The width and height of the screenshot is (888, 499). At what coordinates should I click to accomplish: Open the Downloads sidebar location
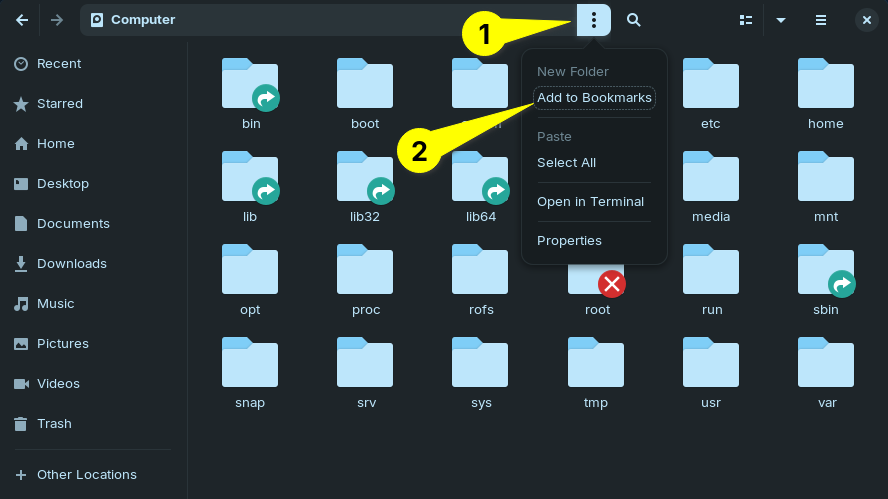(x=71, y=264)
